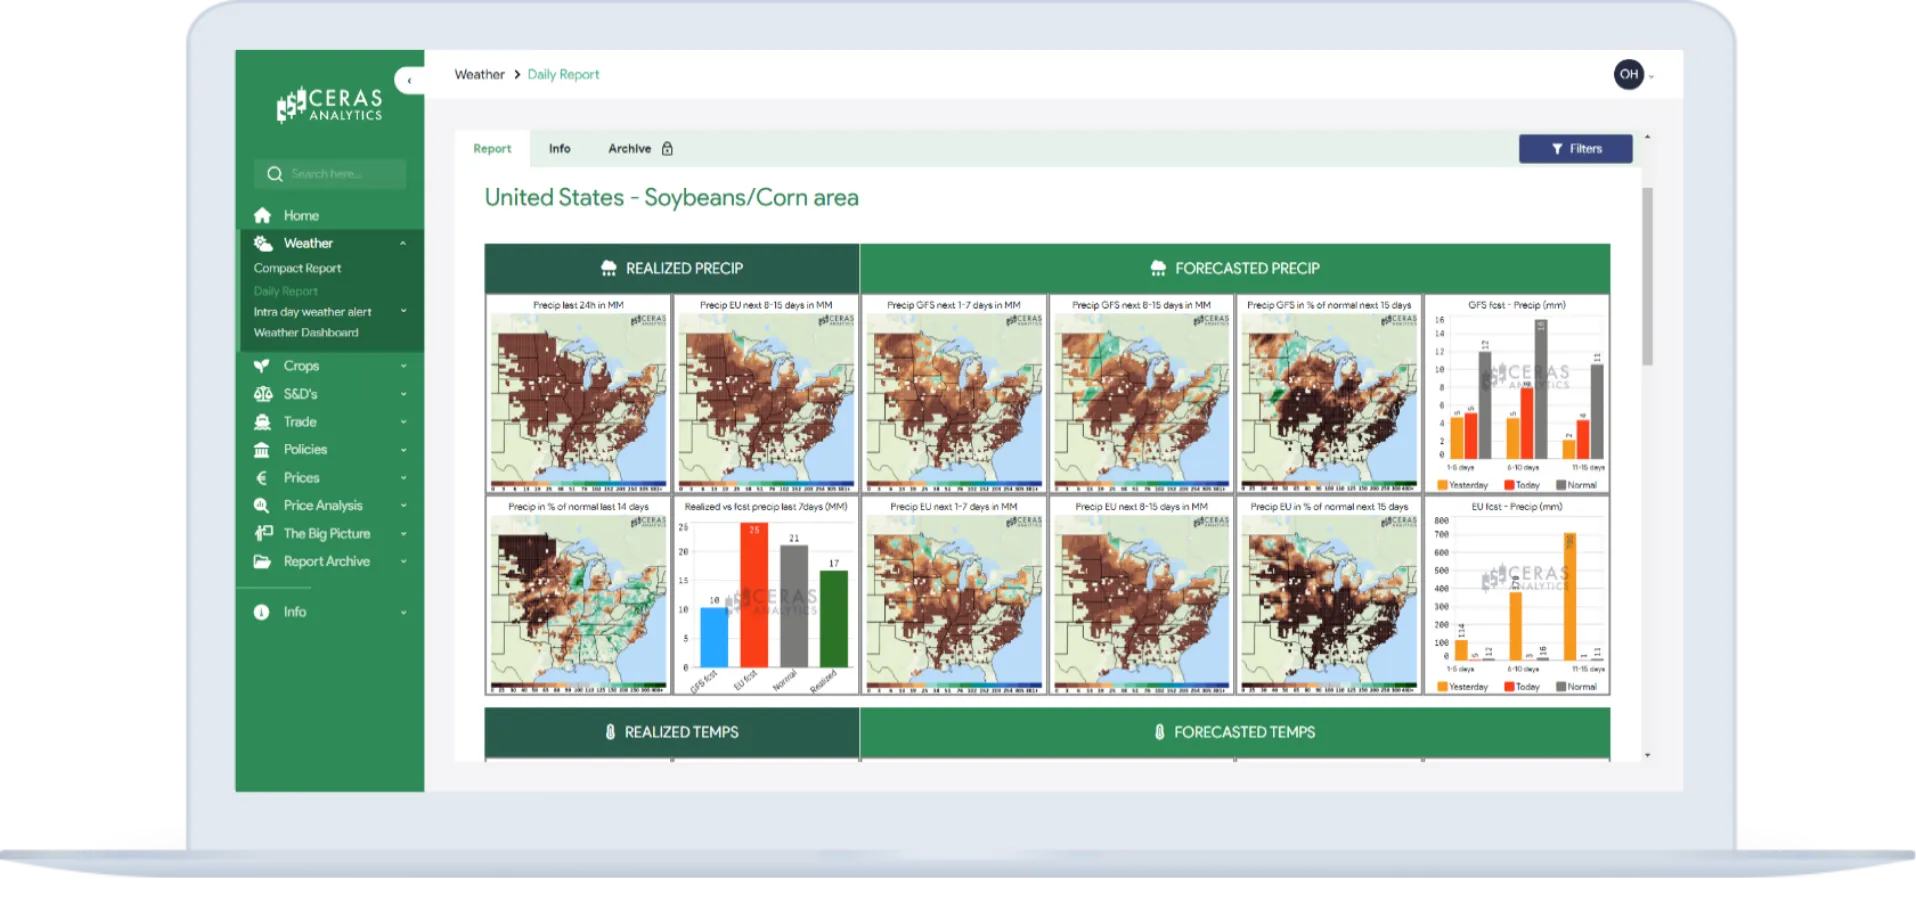Expand the Crops menu chevron
The image size is (1916, 898).
click(x=403, y=366)
